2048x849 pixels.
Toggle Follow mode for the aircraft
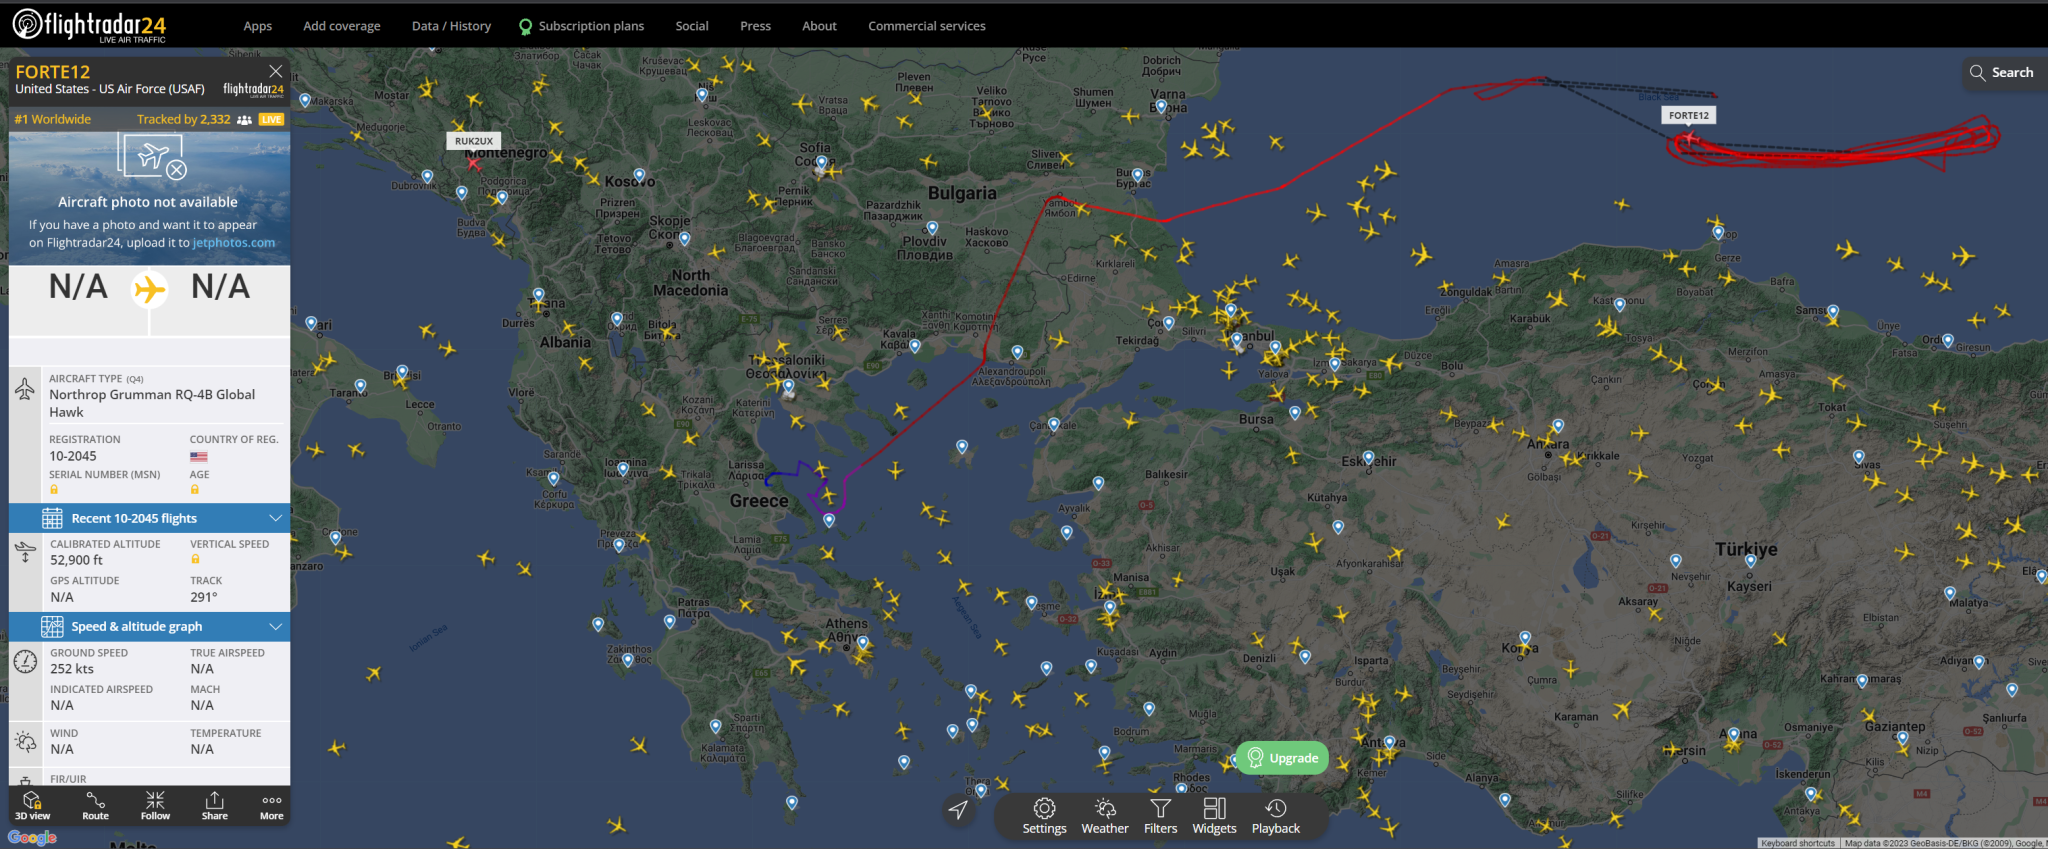[x=155, y=805]
